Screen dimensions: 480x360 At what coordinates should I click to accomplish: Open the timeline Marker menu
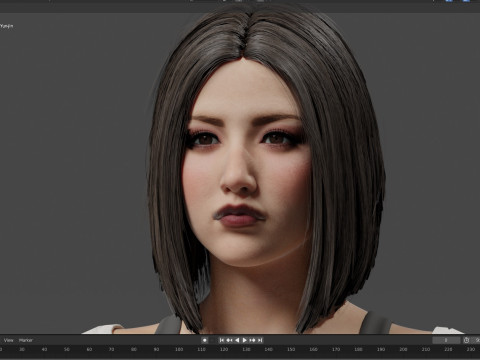[26, 340]
